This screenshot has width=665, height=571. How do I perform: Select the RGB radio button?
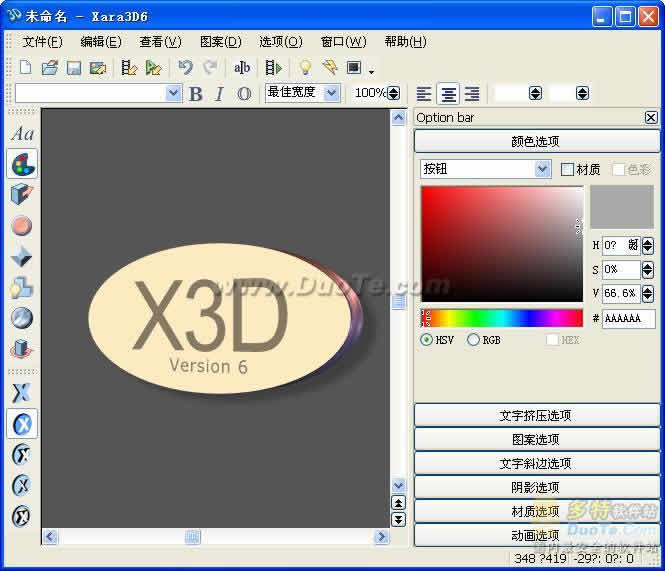(x=473, y=340)
